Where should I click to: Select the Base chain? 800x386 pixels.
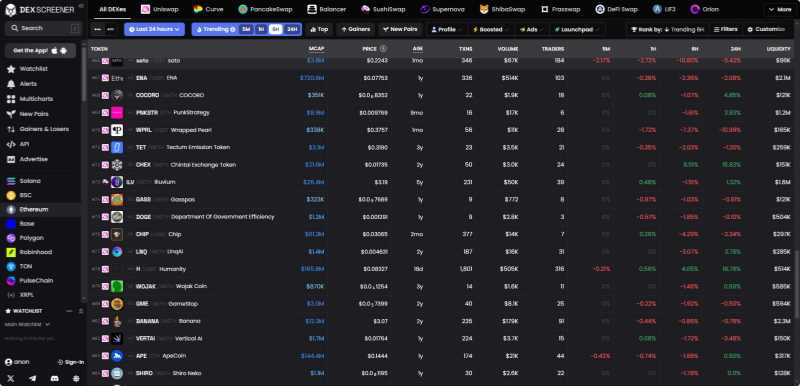tap(27, 224)
